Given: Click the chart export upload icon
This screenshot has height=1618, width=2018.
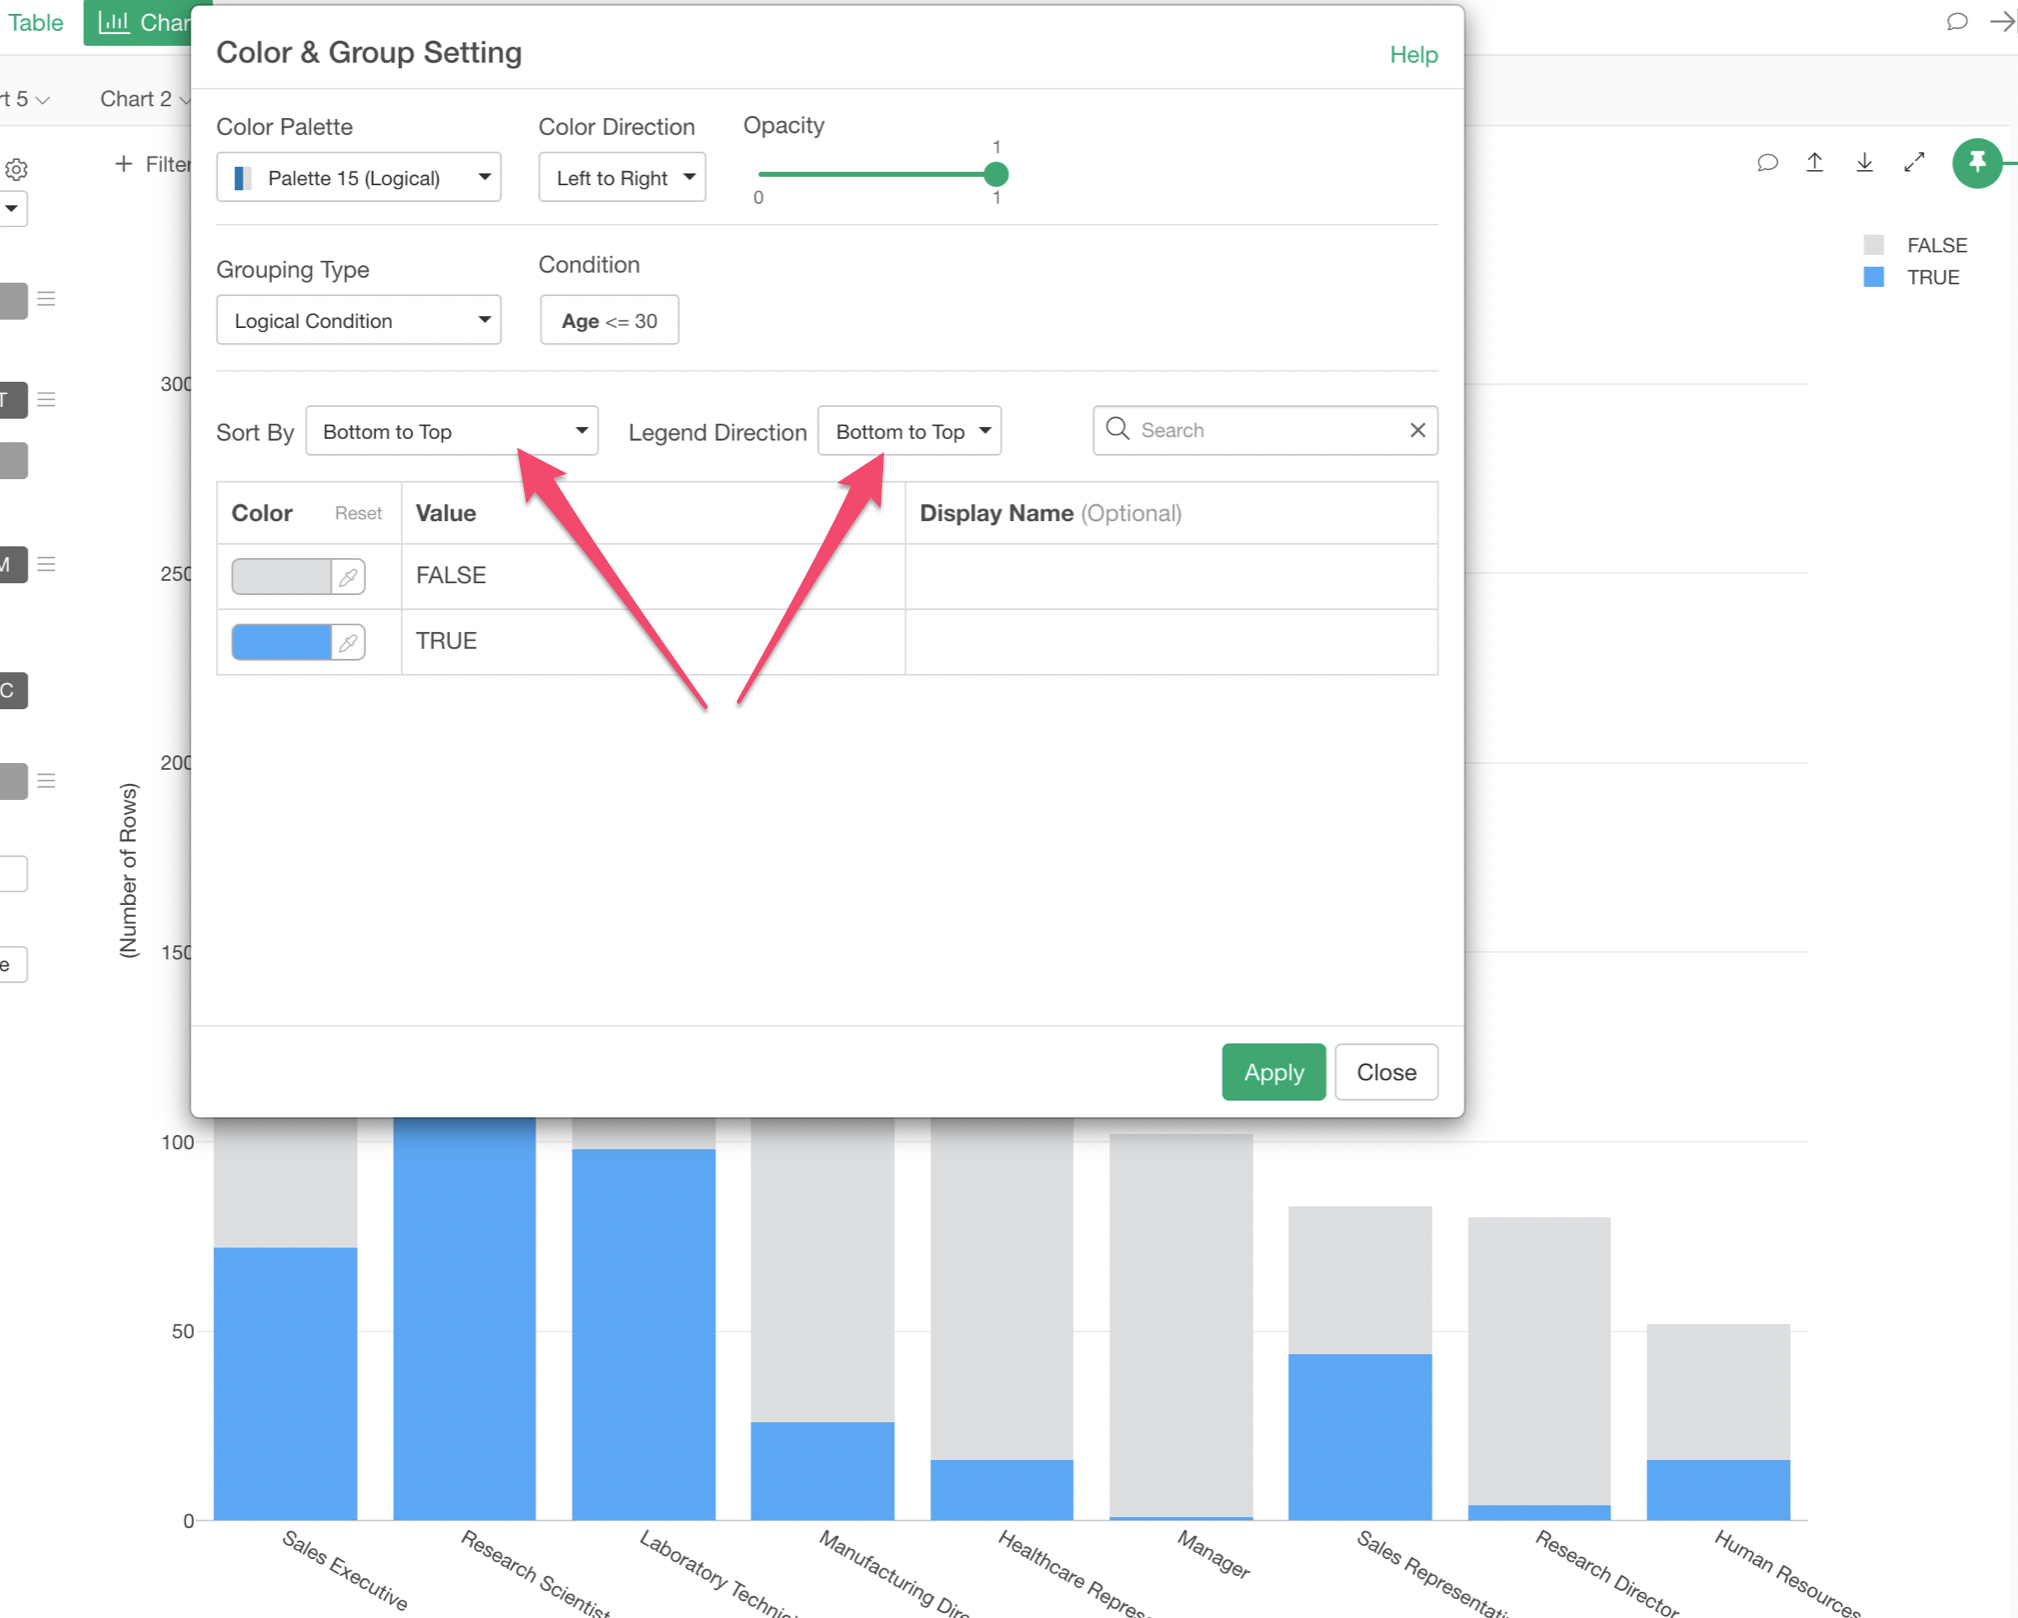Looking at the screenshot, I should point(1815,162).
